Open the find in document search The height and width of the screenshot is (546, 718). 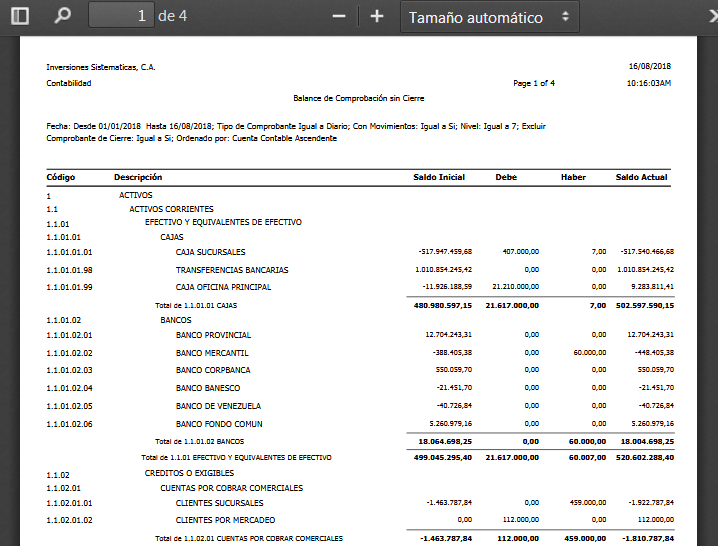point(62,16)
